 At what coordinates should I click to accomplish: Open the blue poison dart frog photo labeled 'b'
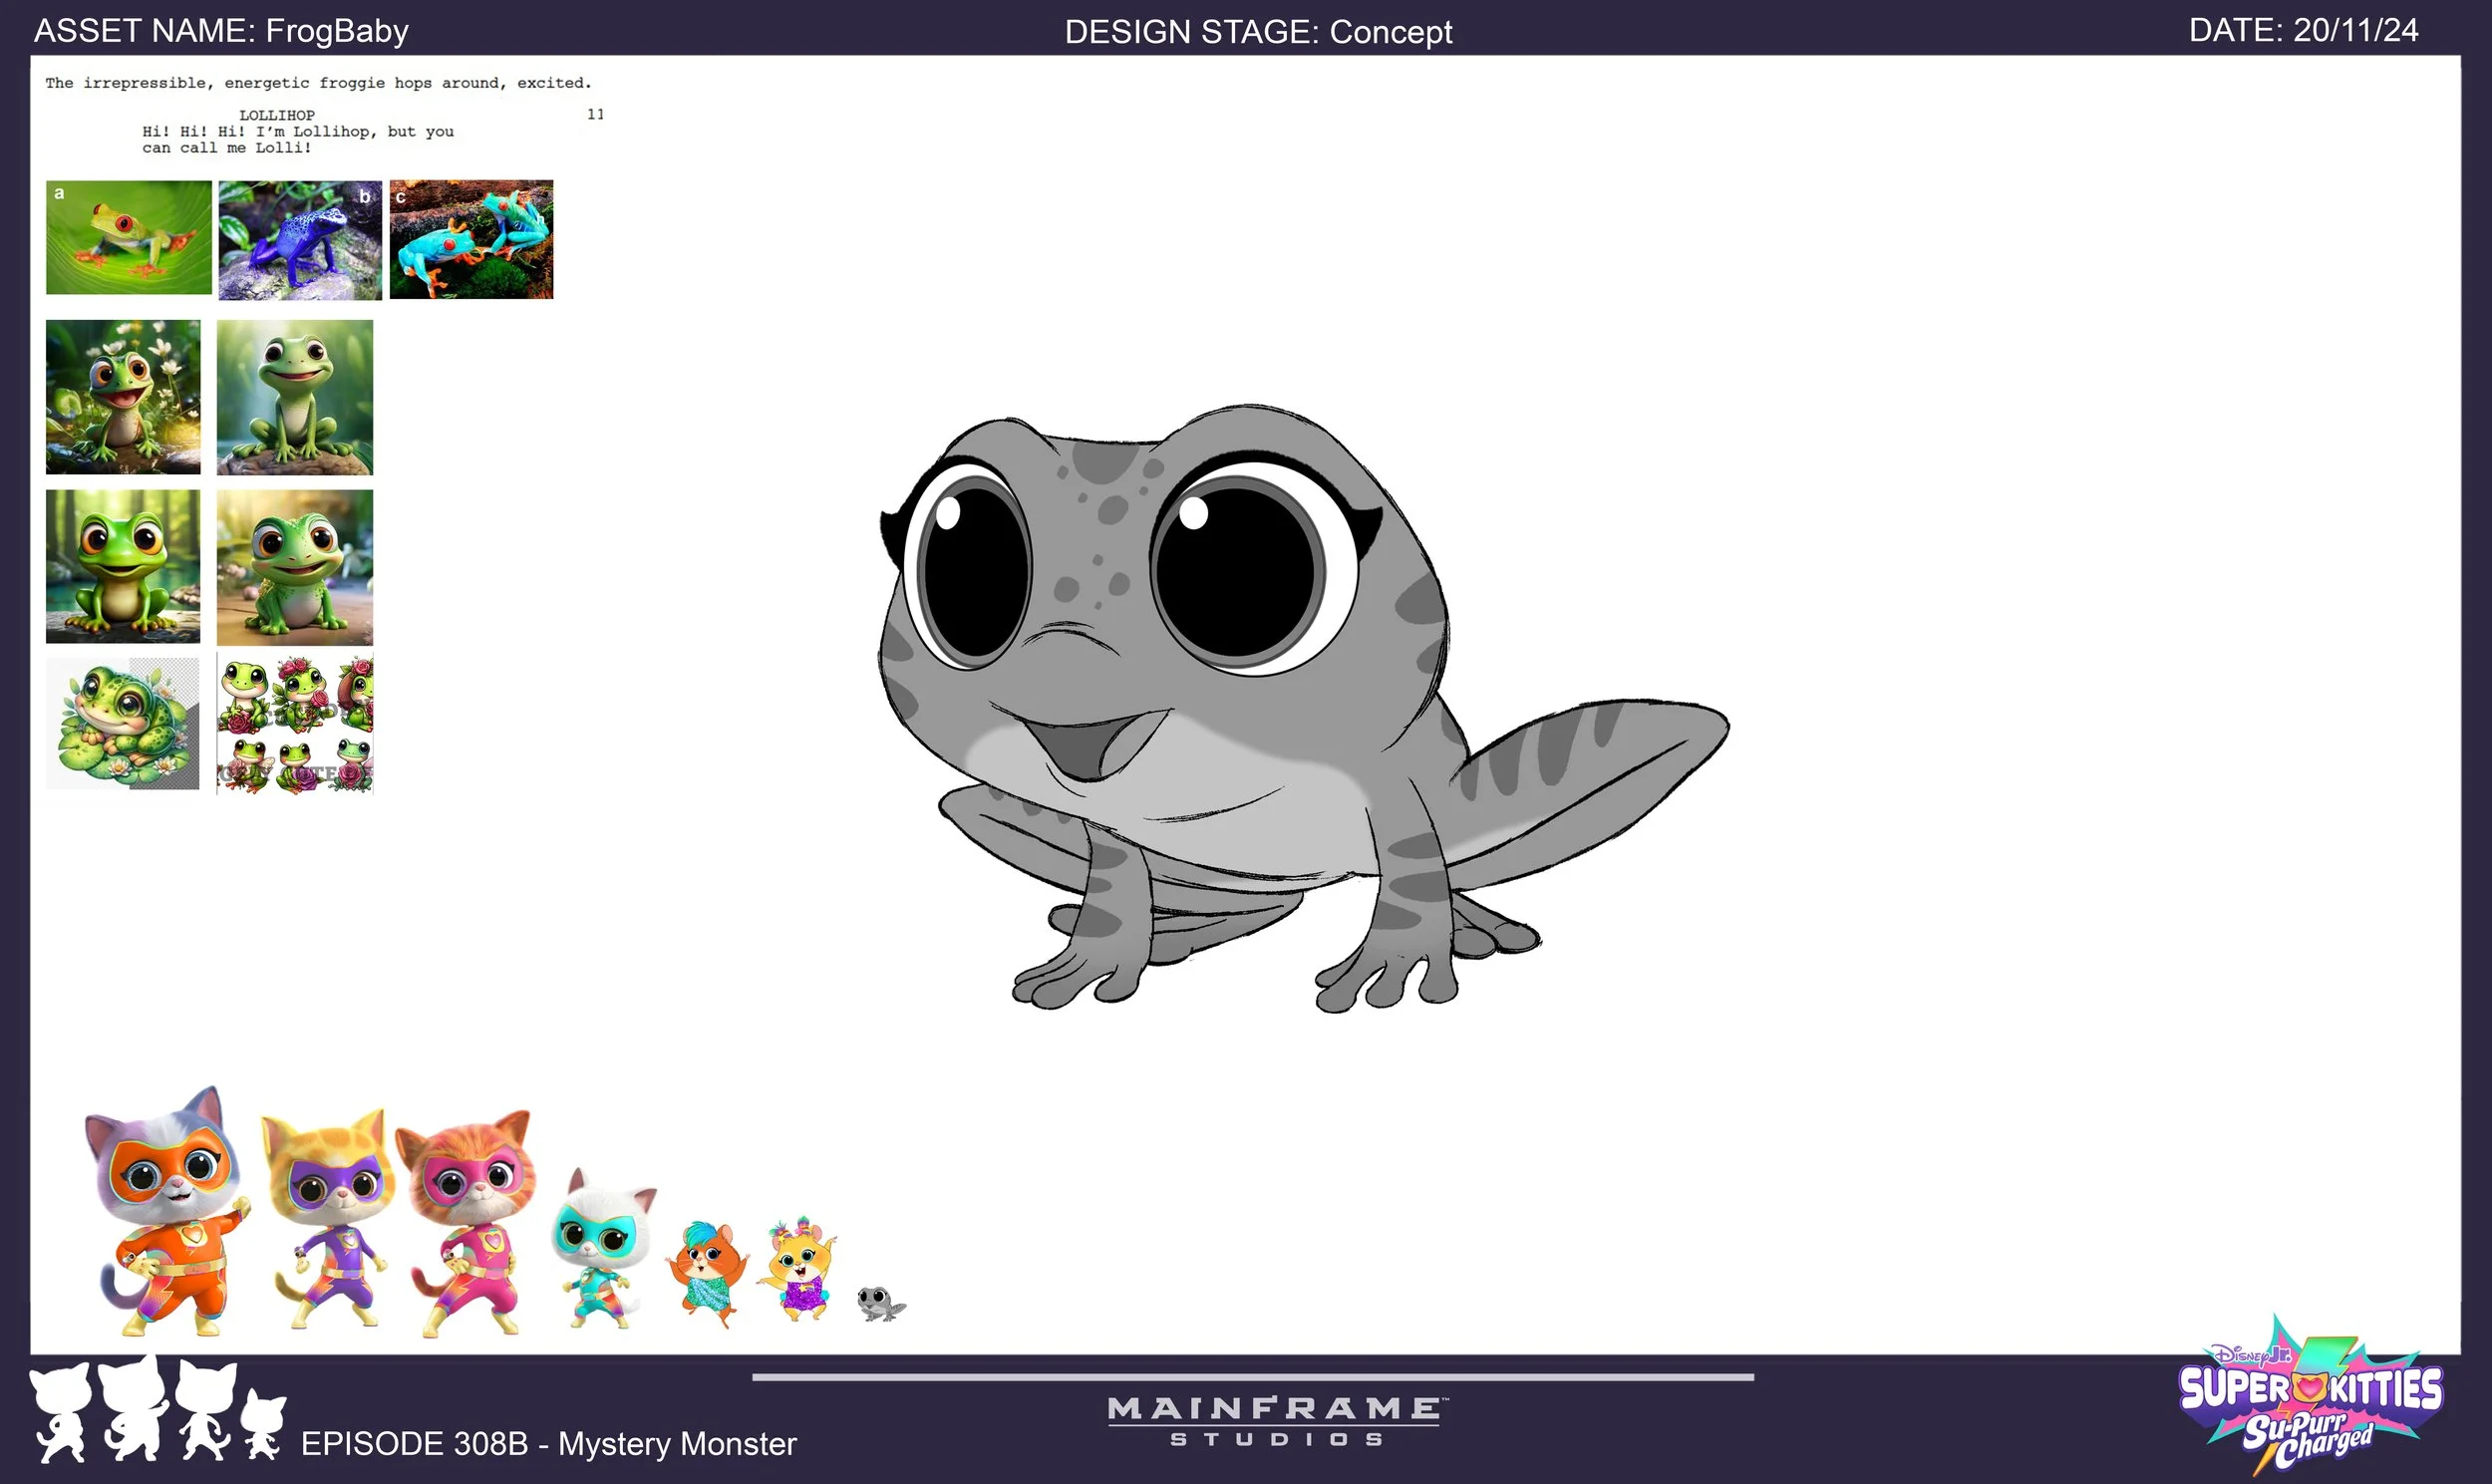tap(299, 238)
